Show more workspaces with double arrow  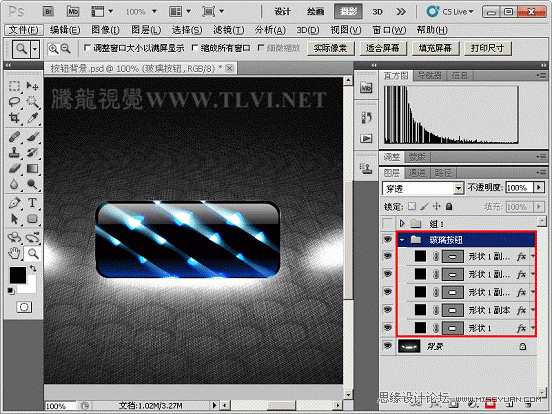coord(401,12)
